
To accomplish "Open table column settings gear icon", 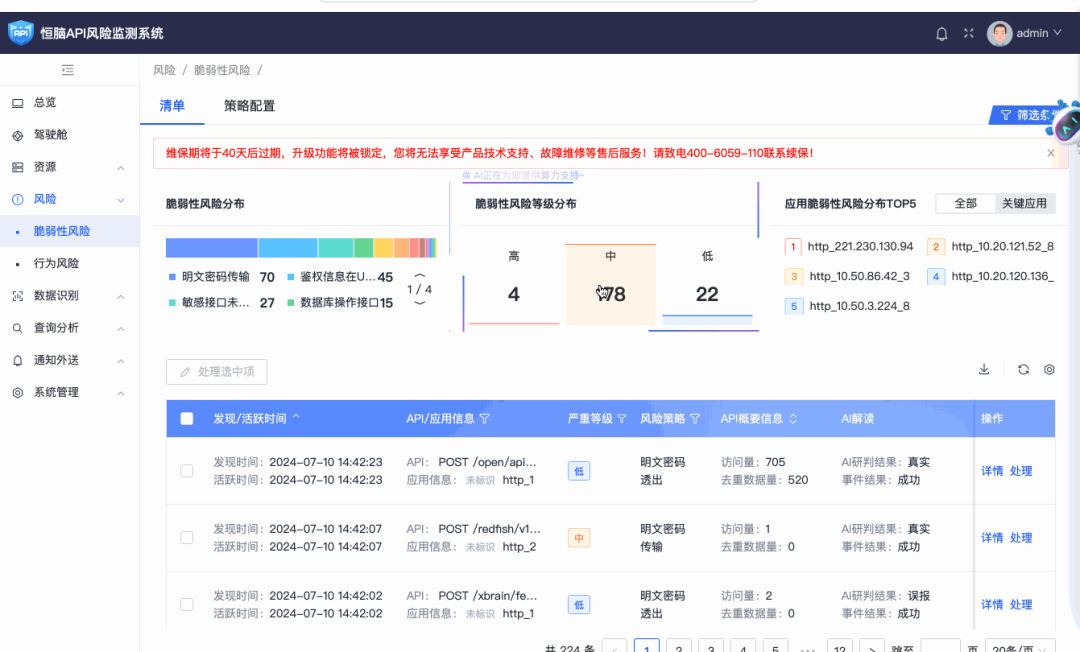I will point(1049,369).
